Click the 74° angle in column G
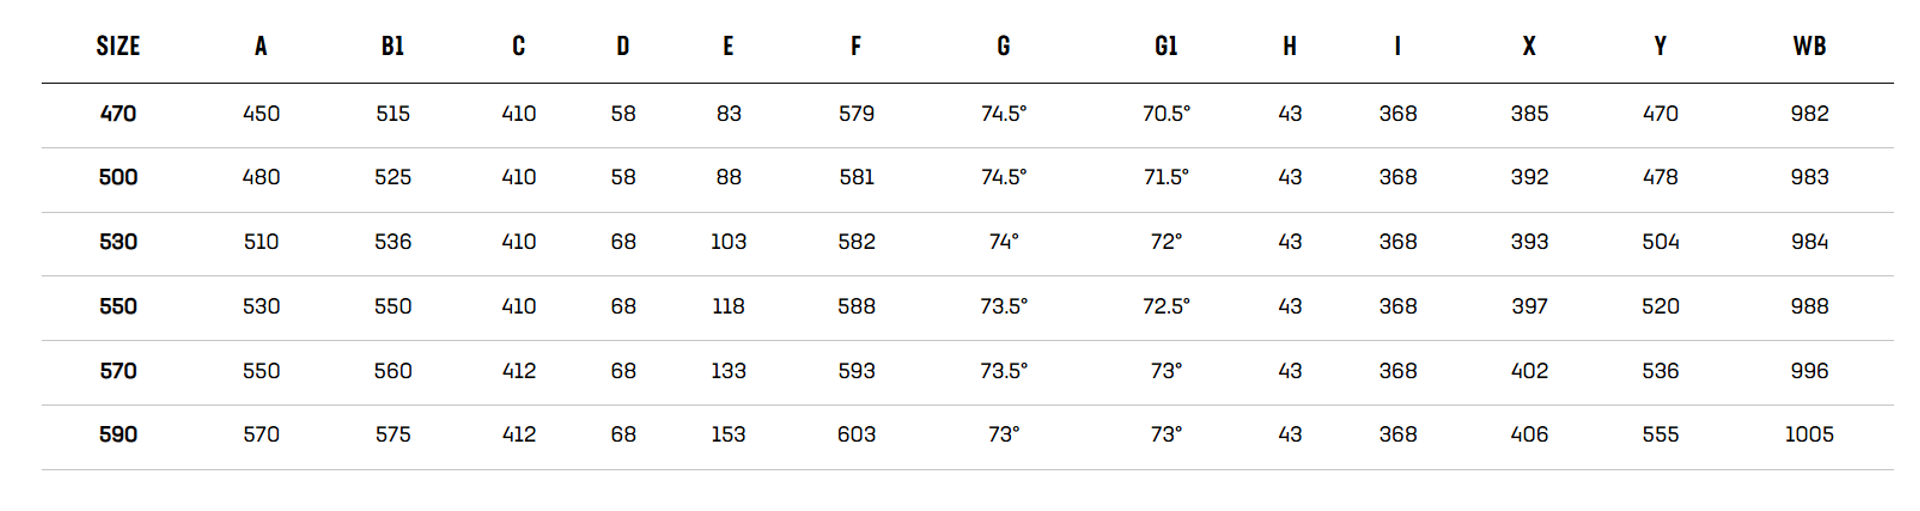This screenshot has width=1920, height=511. tap(1003, 242)
